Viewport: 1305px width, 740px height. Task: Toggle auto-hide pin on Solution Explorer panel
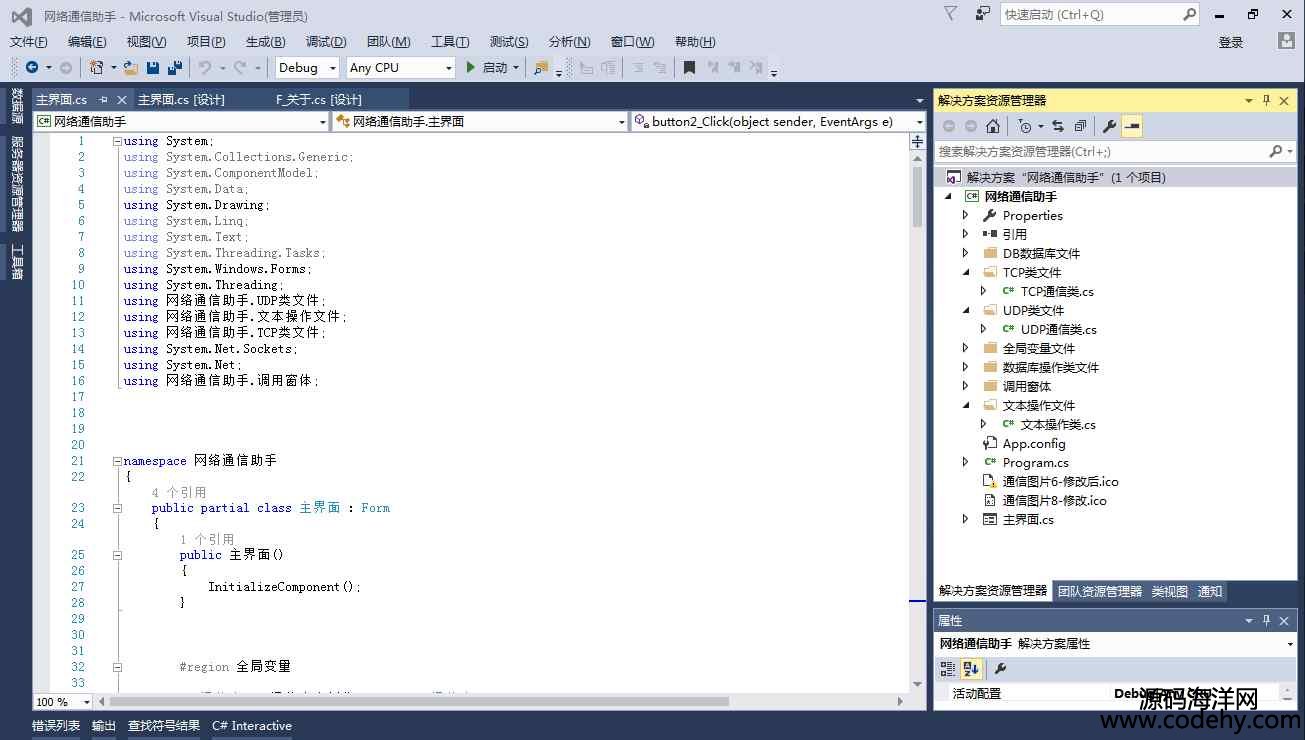pyautogui.click(x=1266, y=100)
